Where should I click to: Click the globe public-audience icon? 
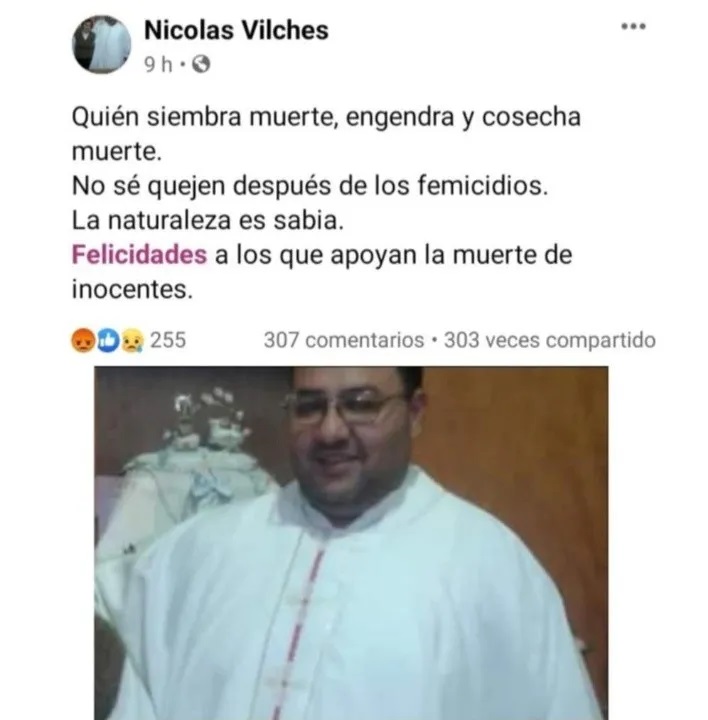click(201, 64)
